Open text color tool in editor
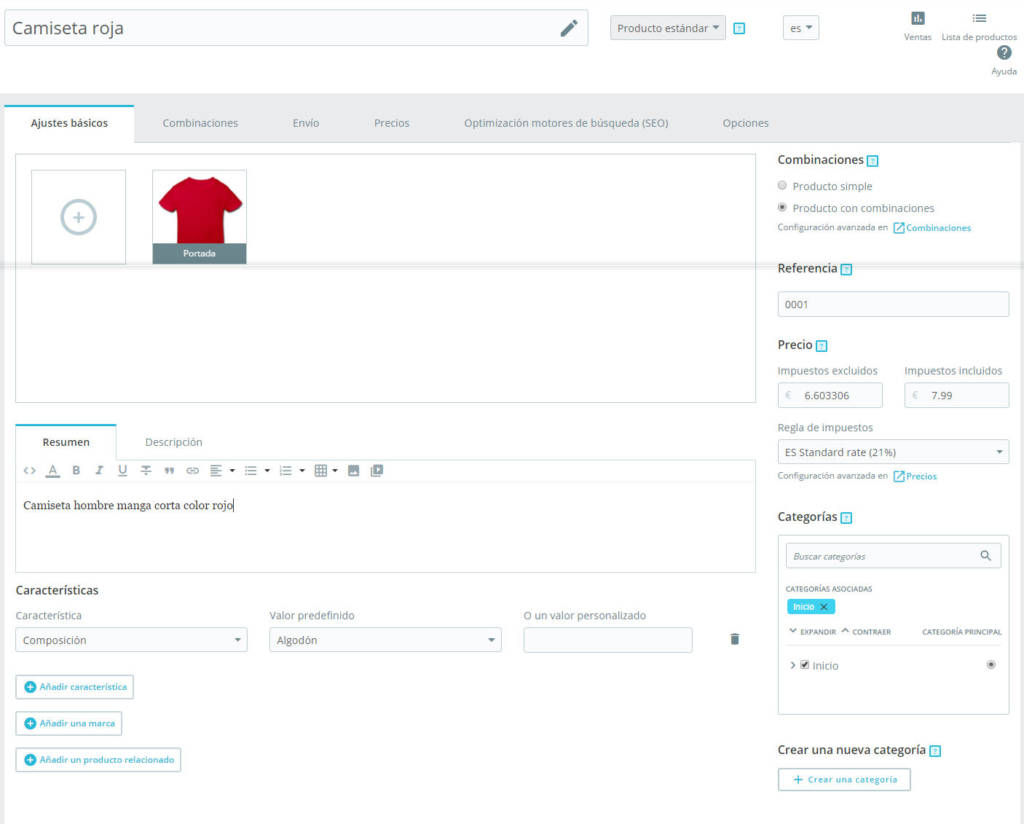1024x824 pixels. [53, 470]
